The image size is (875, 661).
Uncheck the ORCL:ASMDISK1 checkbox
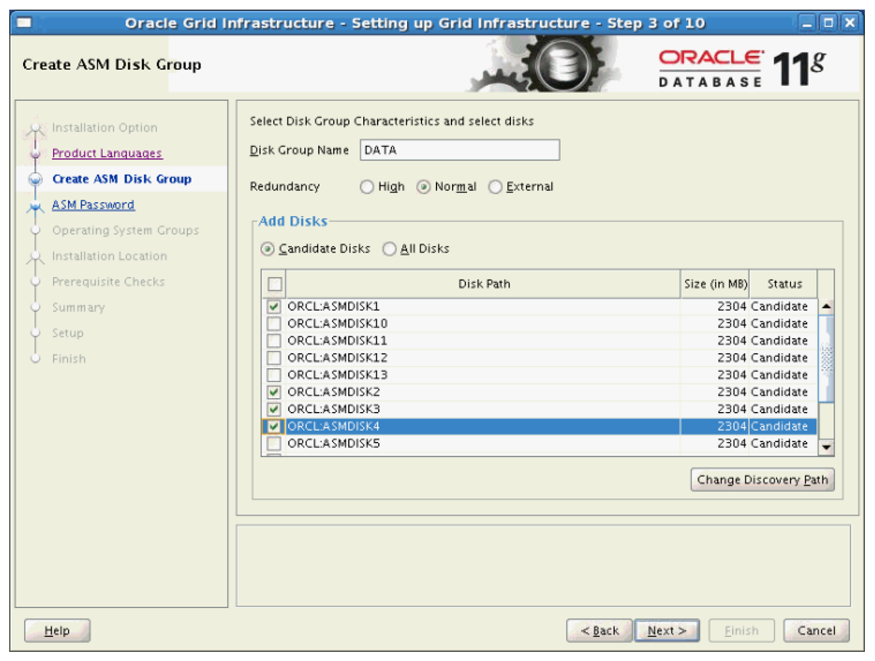tap(274, 306)
